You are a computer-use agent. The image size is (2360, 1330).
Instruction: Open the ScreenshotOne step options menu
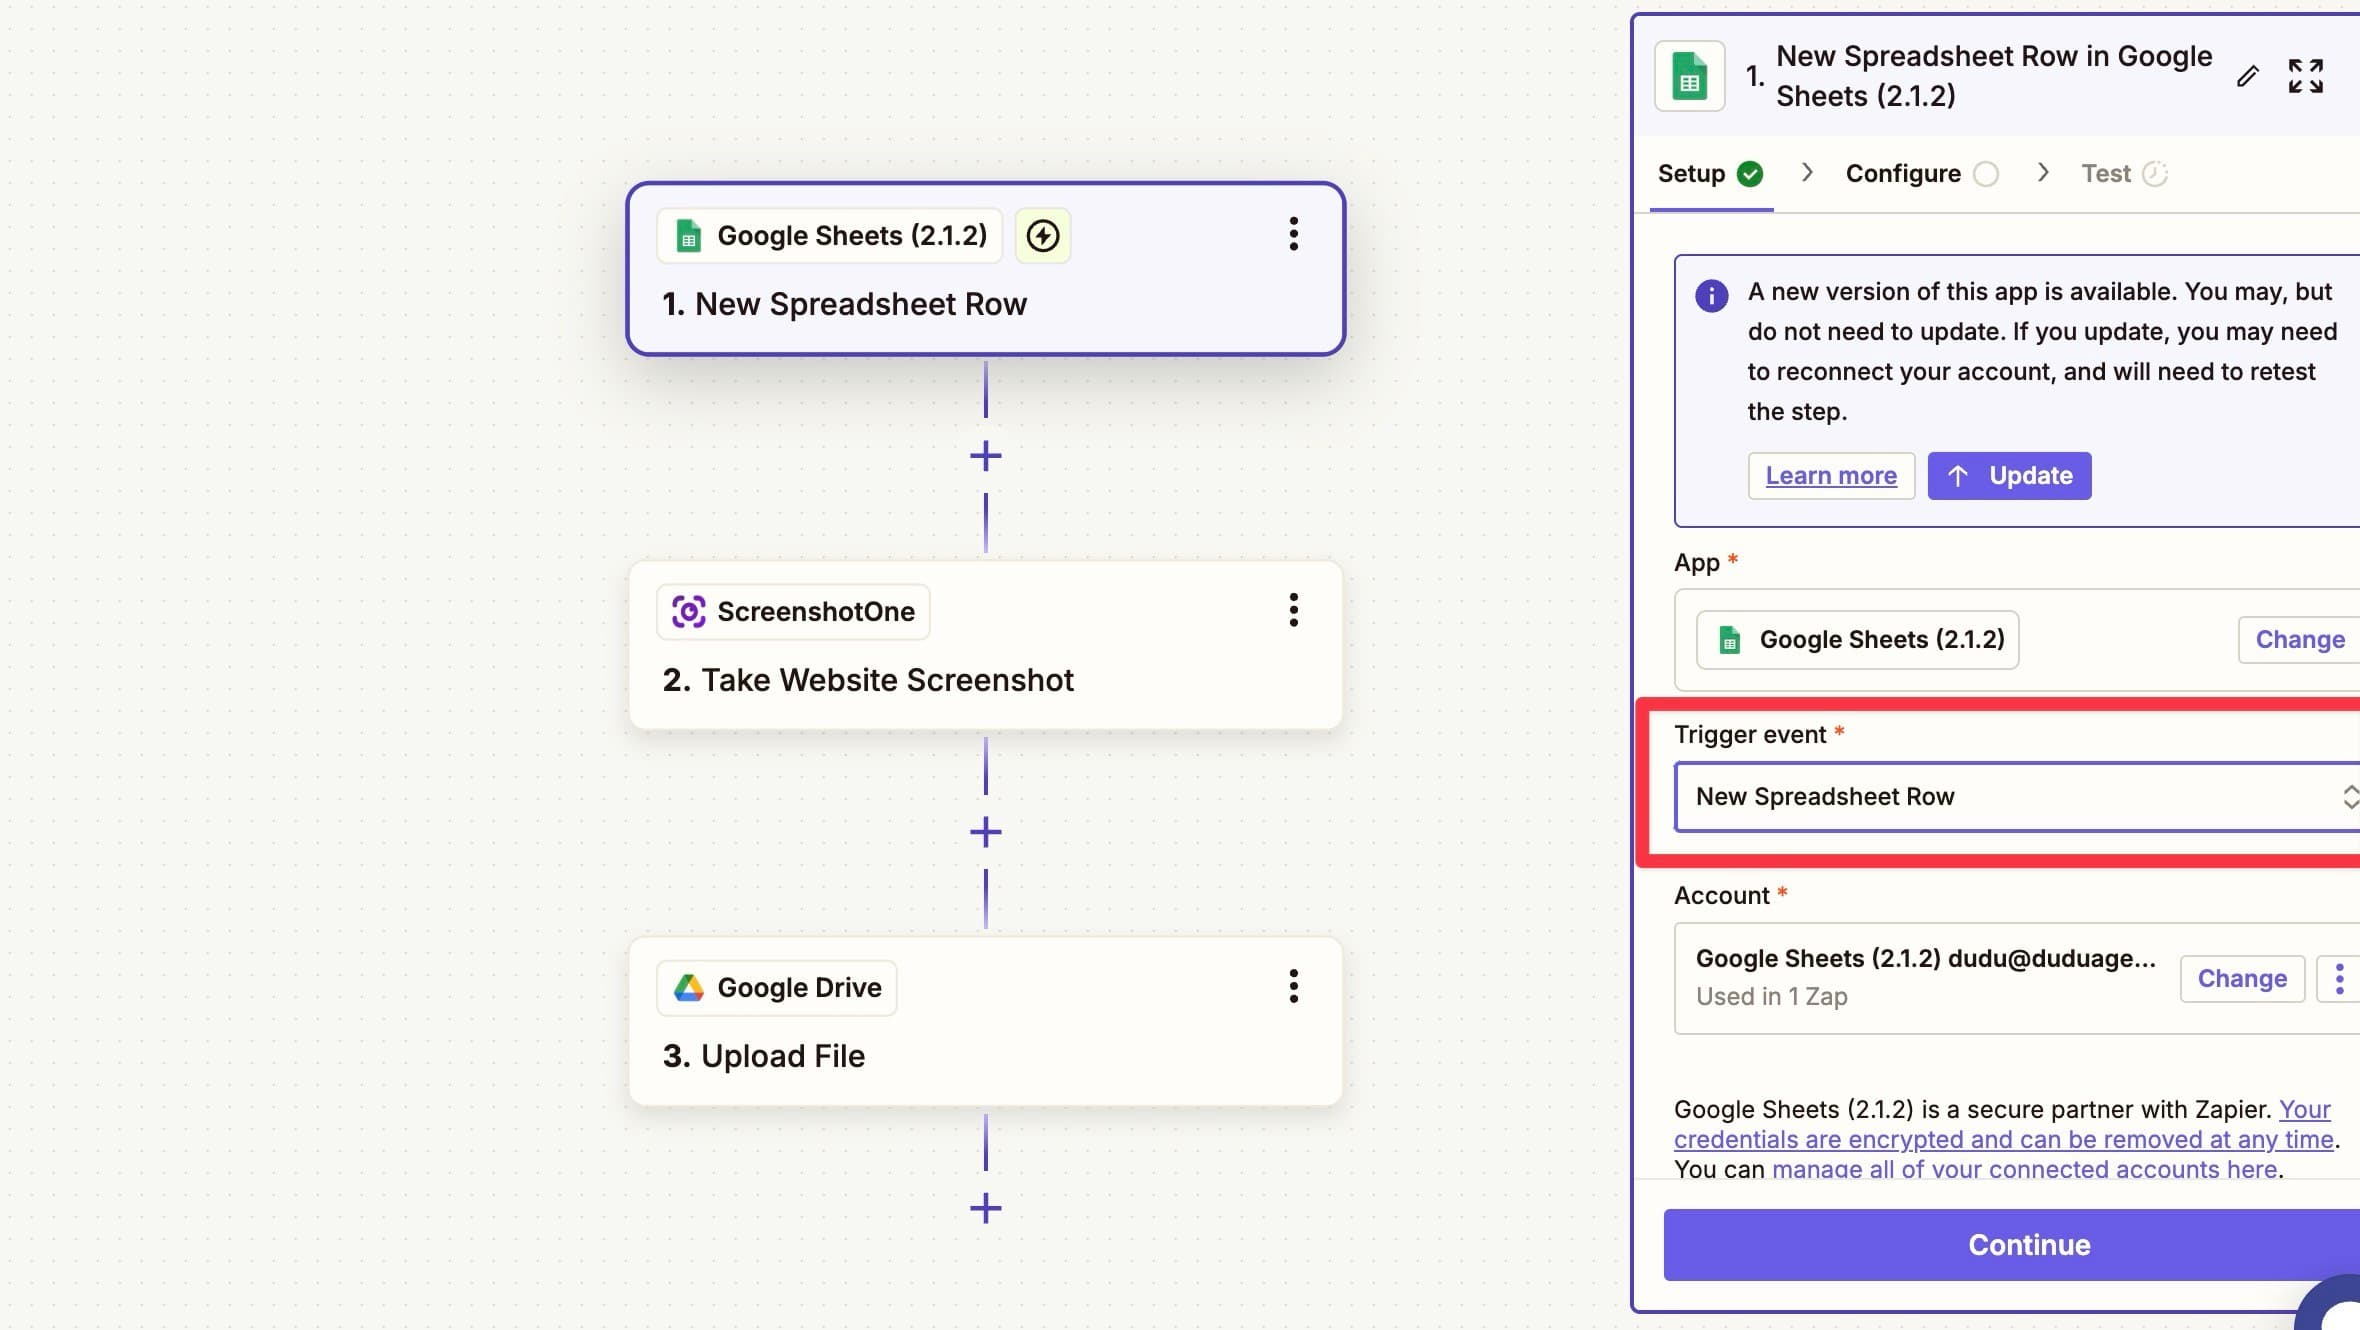pos(1293,610)
